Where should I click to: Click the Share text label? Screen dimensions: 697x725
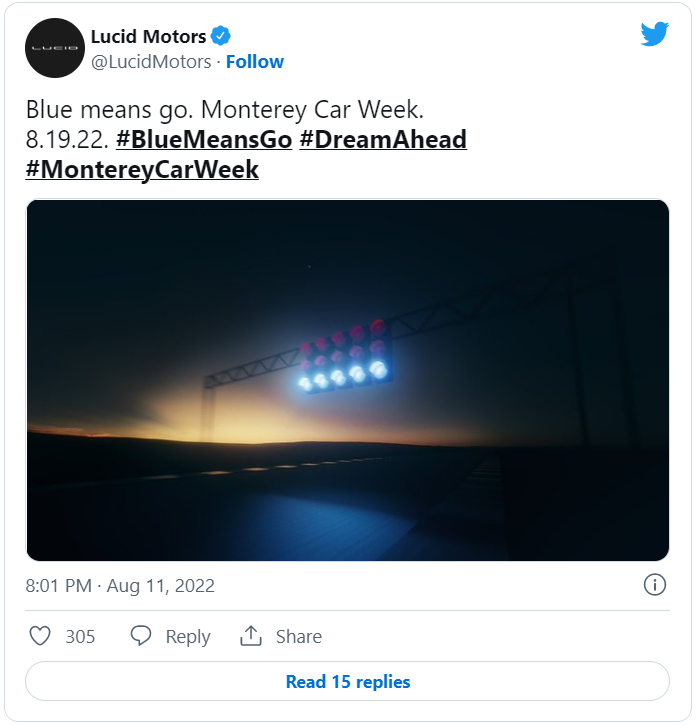(x=299, y=637)
